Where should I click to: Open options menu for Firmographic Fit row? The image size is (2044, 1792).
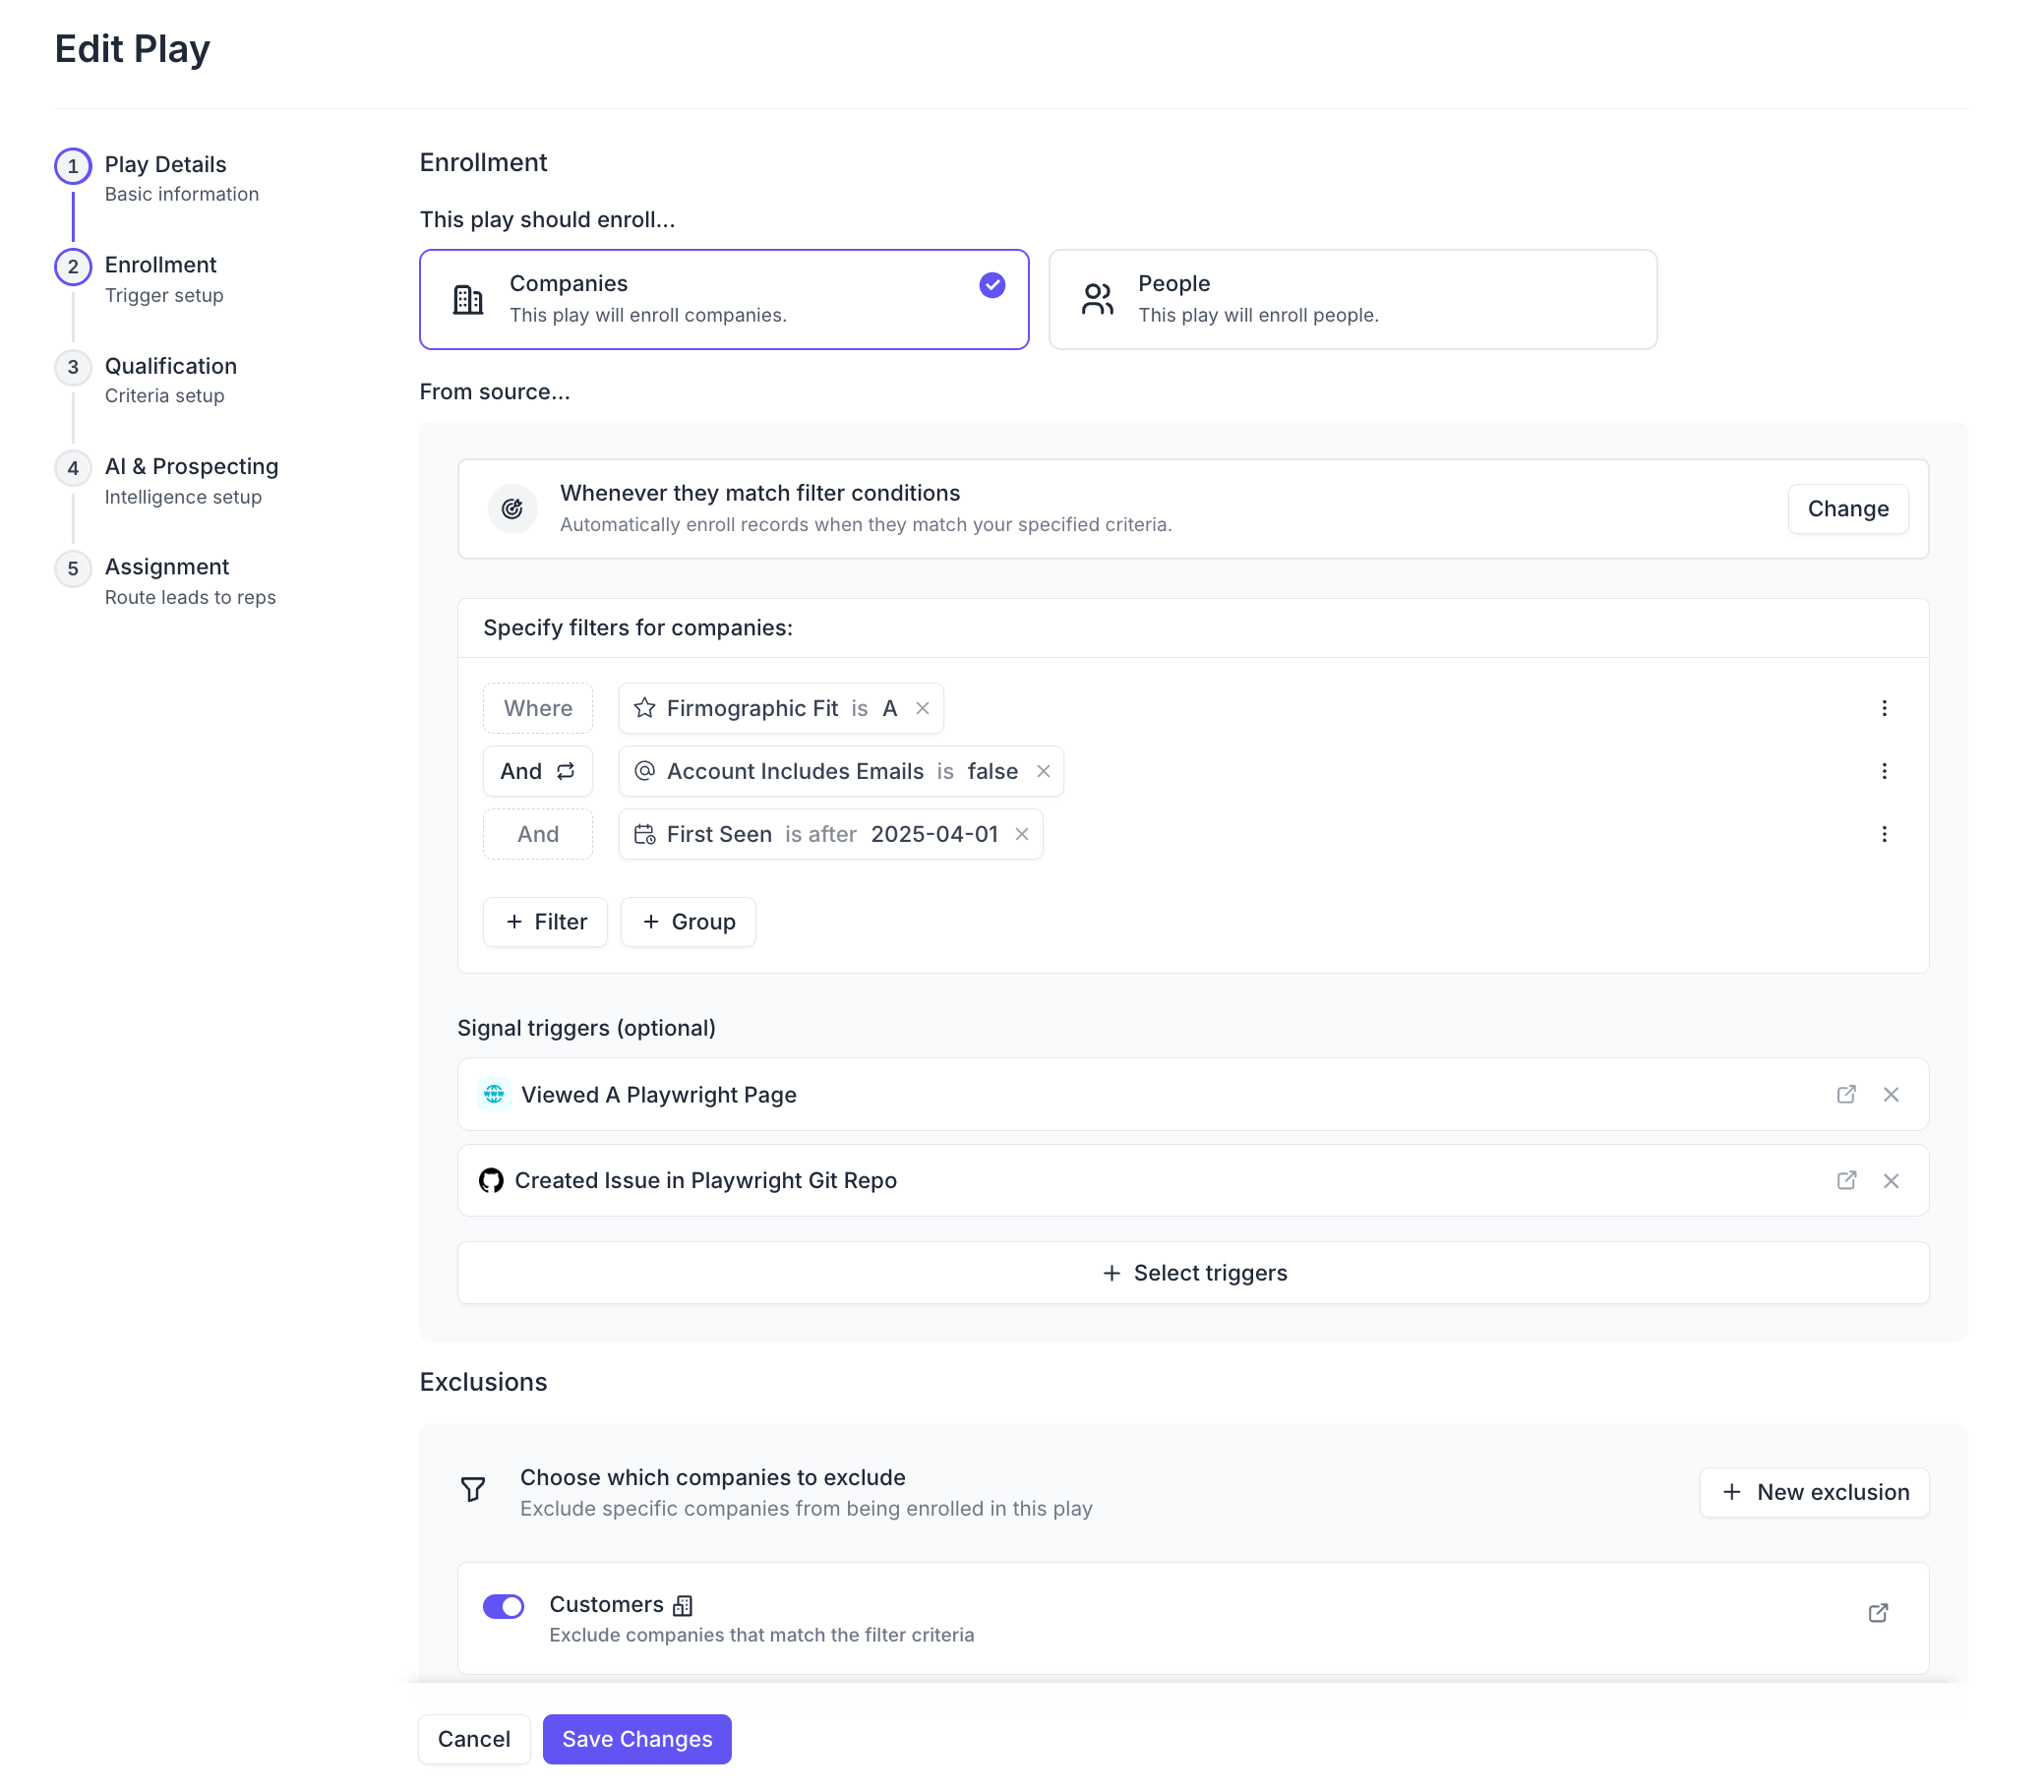click(x=1884, y=708)
